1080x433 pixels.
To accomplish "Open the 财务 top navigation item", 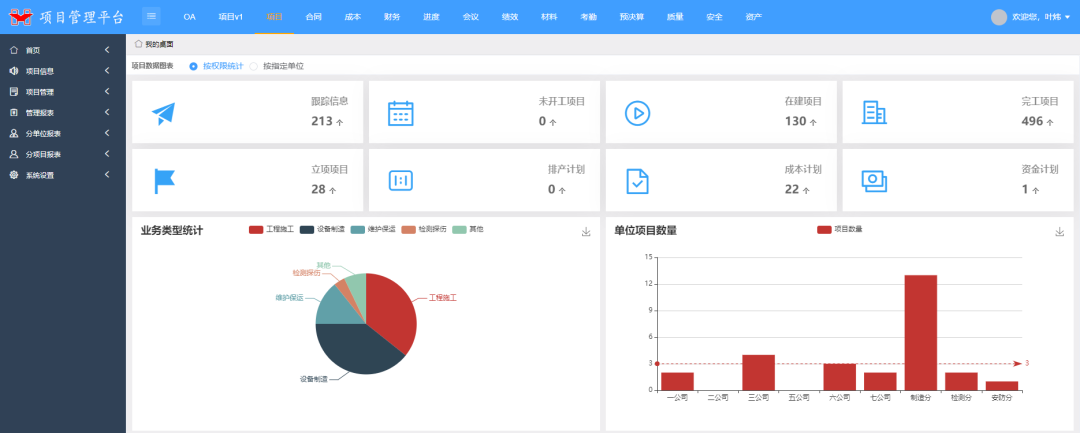I will tap(392, 17).
